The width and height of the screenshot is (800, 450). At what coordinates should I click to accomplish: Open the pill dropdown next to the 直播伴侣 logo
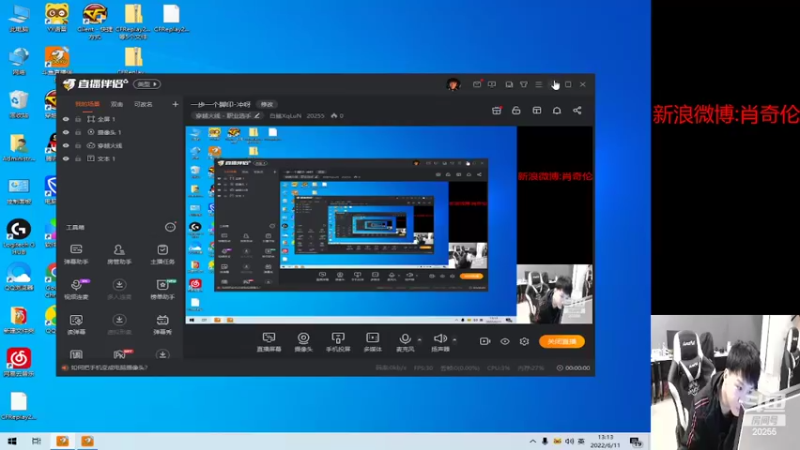[x=147, y=84]
